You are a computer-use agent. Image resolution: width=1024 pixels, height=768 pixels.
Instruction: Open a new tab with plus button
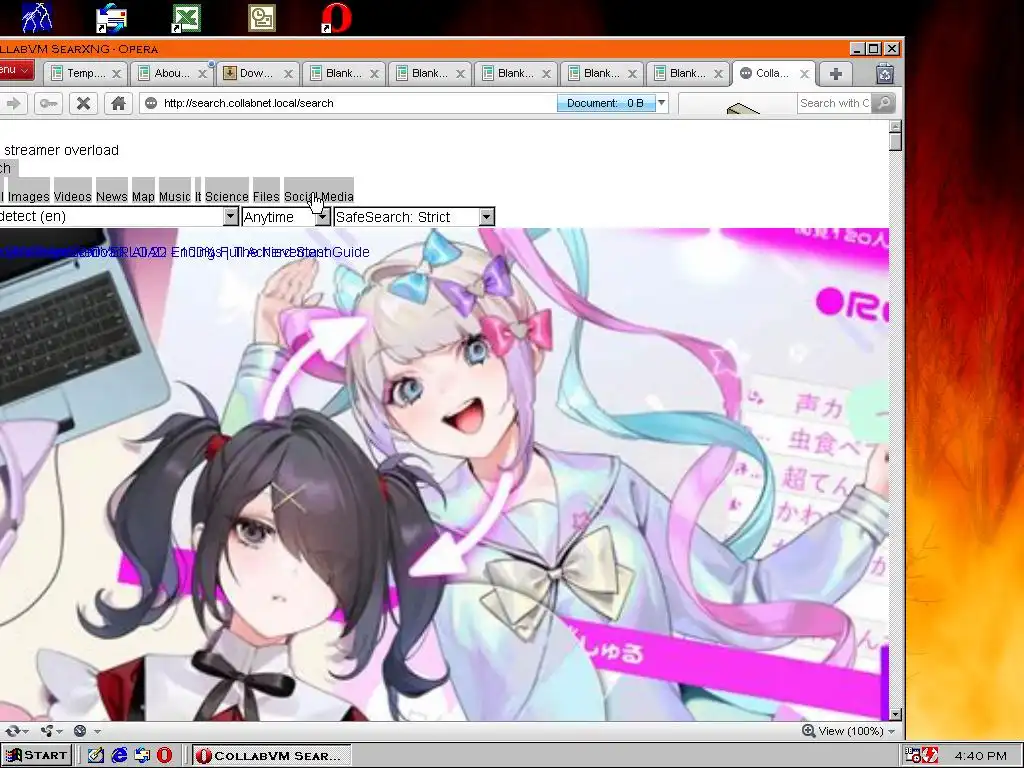tap(835, 74)
